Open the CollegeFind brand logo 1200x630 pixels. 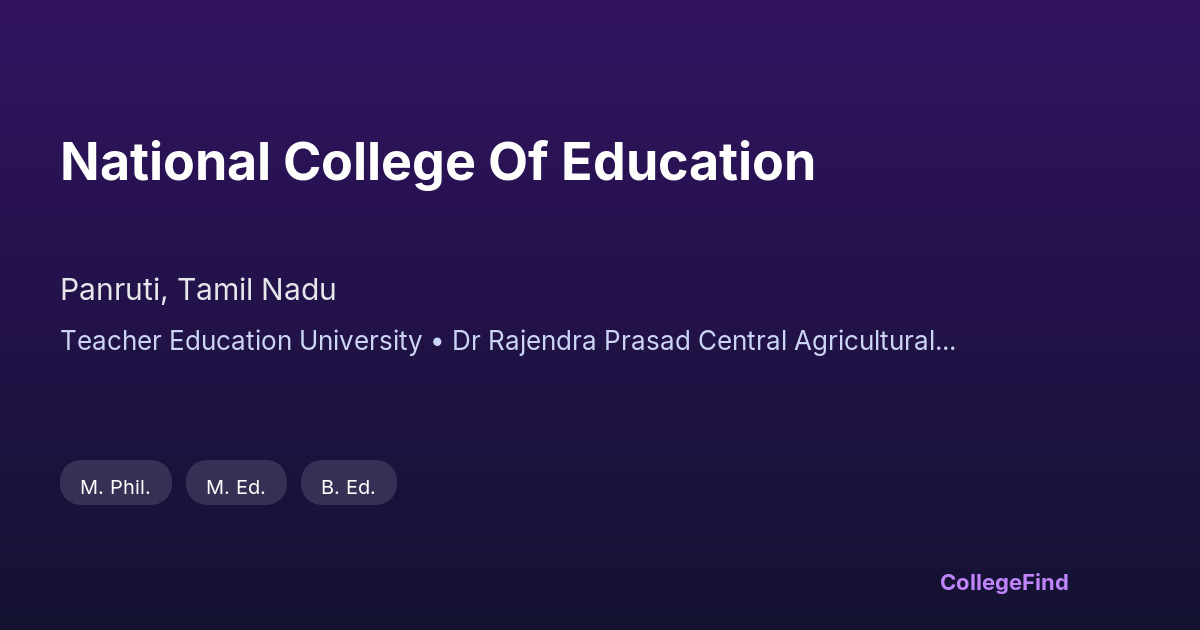1004,582
